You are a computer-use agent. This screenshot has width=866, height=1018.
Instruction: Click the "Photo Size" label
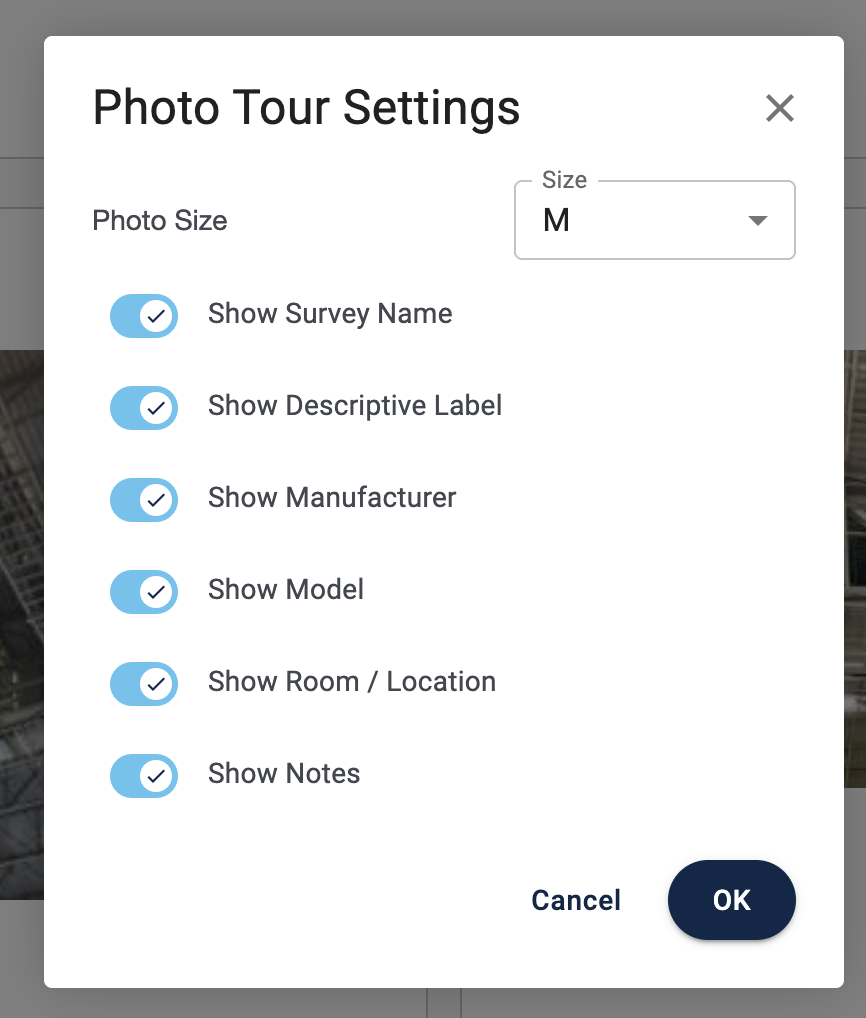pyautogui.click(x=160, y=221)
